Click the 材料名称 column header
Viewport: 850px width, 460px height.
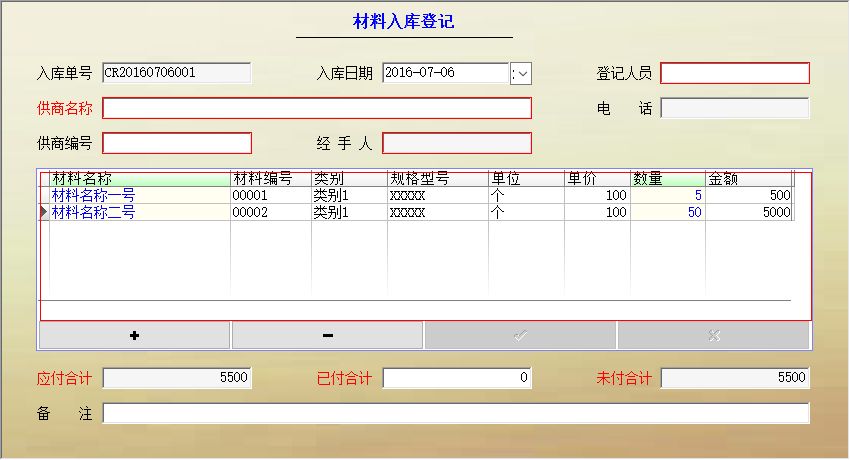140,178
